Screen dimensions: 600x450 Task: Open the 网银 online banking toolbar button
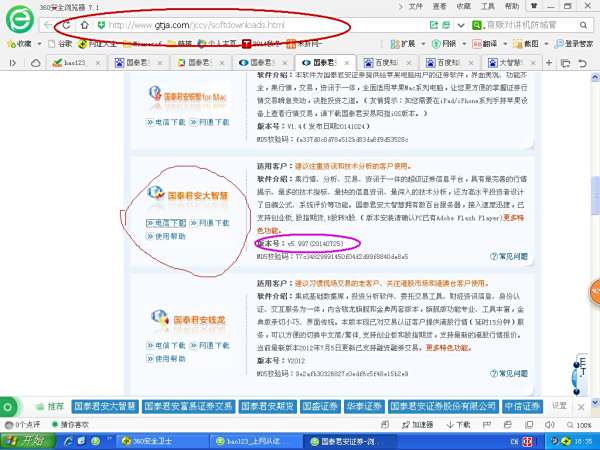(x=444, y=44)
